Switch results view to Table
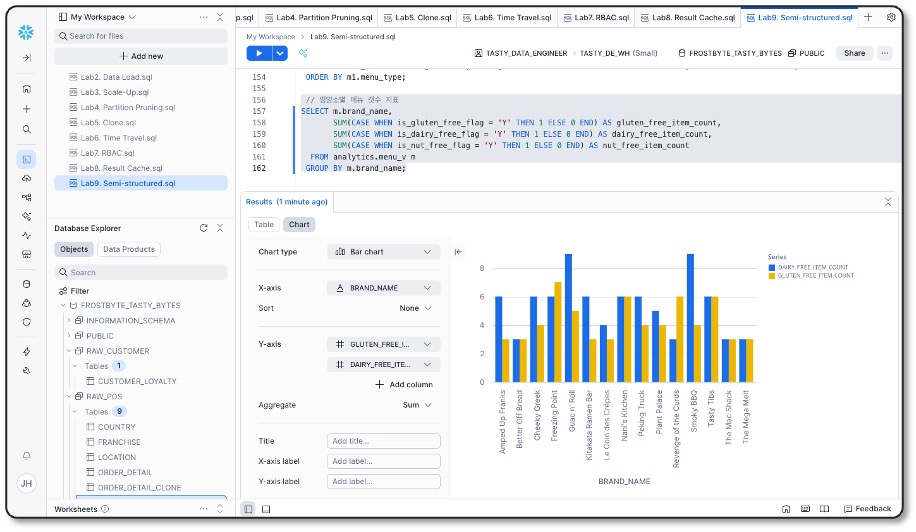 coord(264,224)
